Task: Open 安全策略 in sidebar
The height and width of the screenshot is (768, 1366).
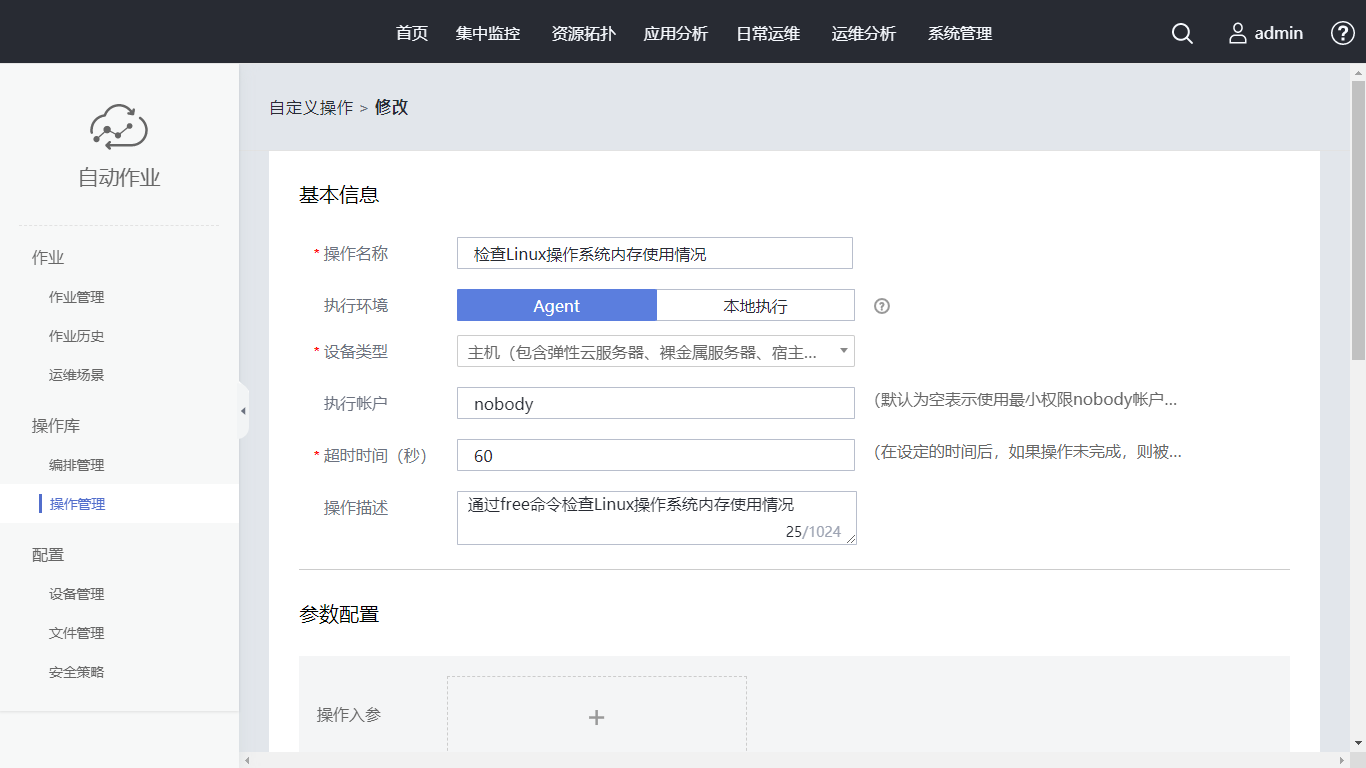Action: coord(77,672)
